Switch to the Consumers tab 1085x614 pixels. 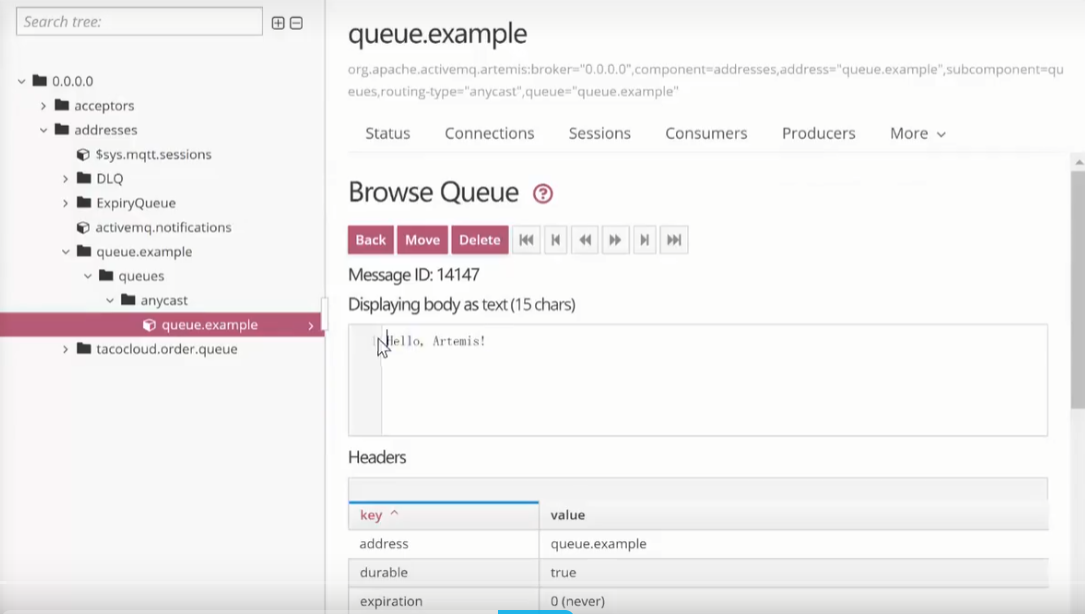click(x=706, y=133)
